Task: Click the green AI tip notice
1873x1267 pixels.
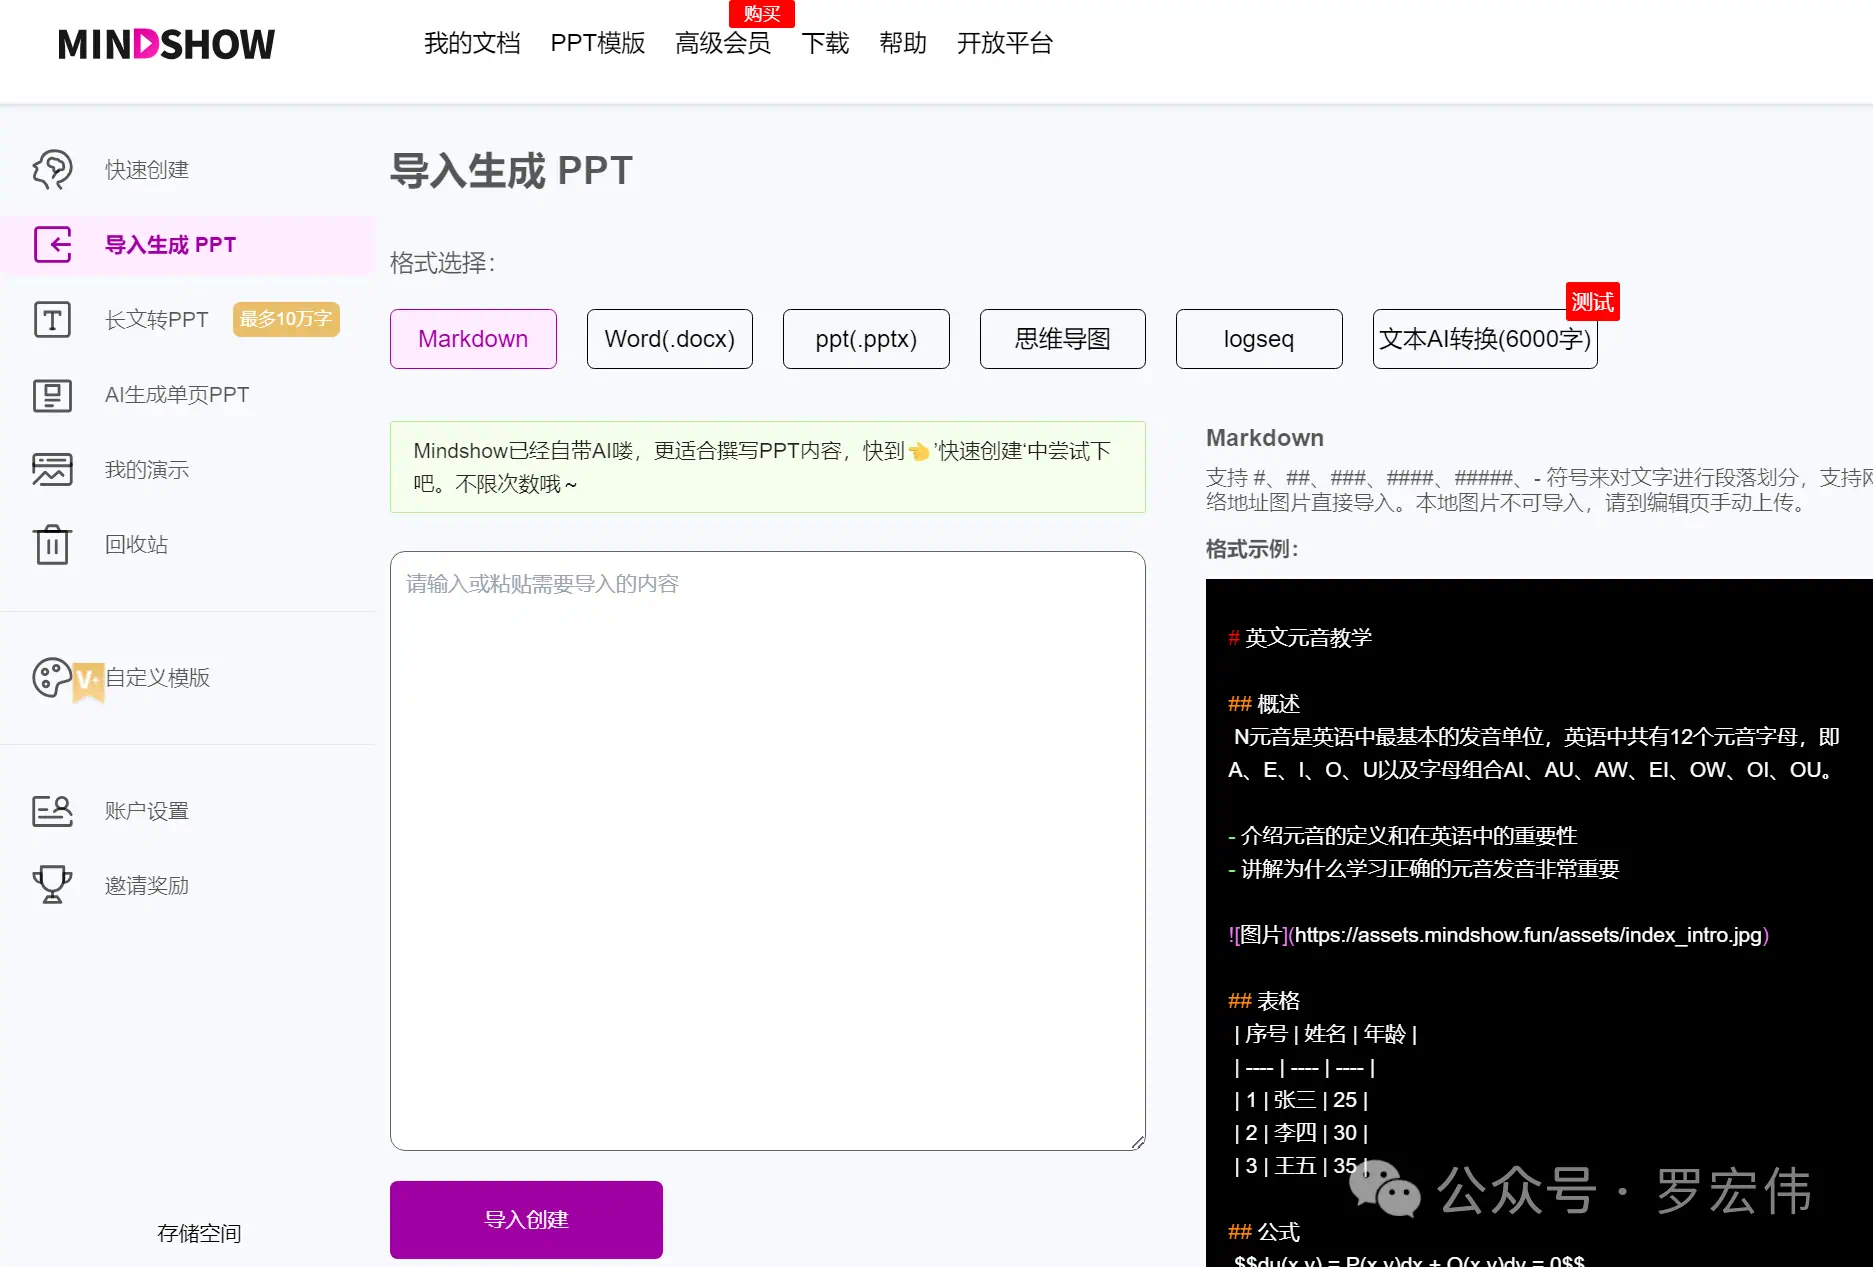Action: (x=768, y=467)
